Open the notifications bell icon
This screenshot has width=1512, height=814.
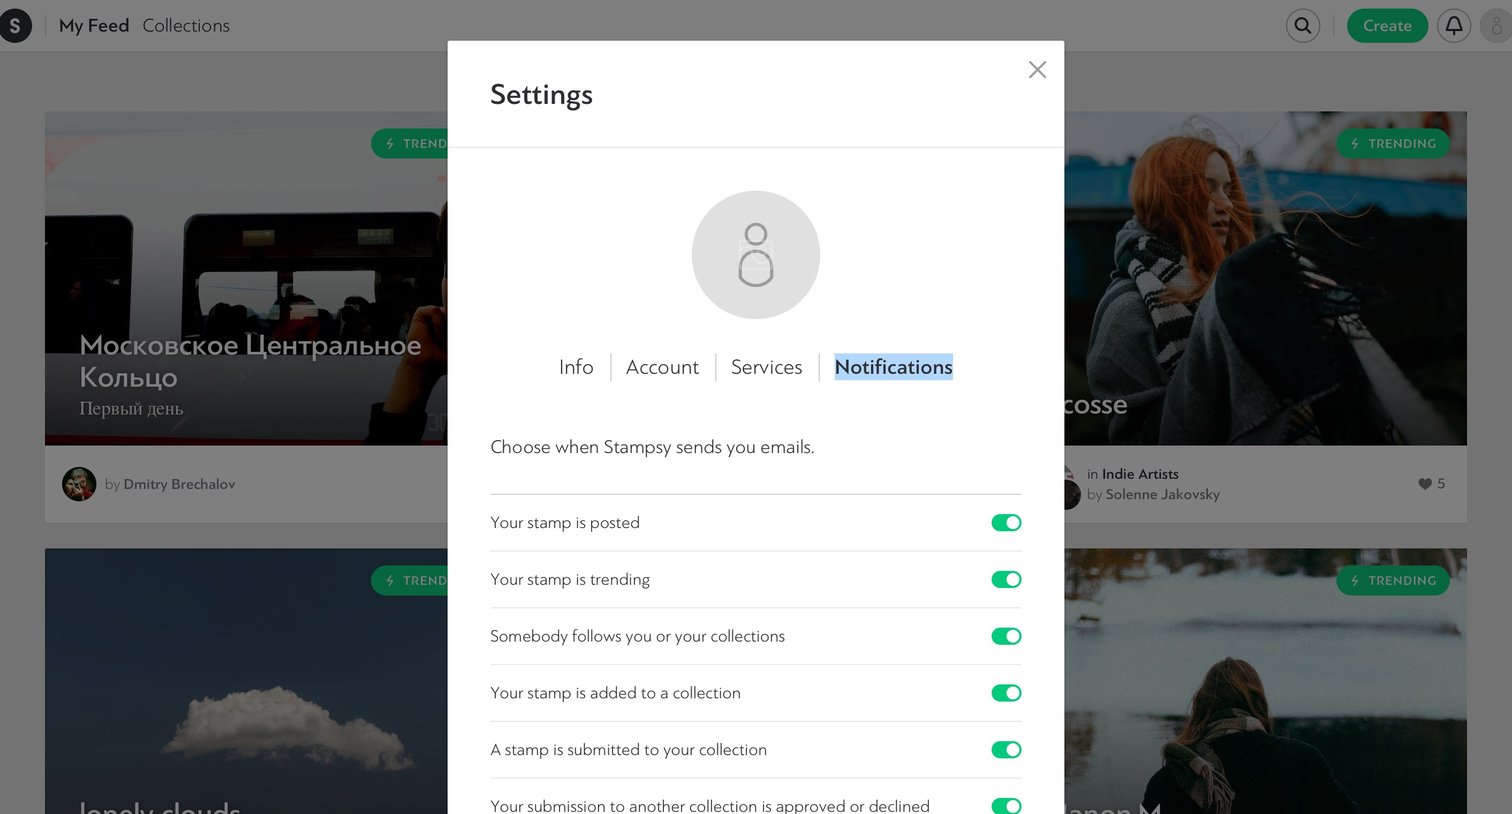pos(1453,26)
